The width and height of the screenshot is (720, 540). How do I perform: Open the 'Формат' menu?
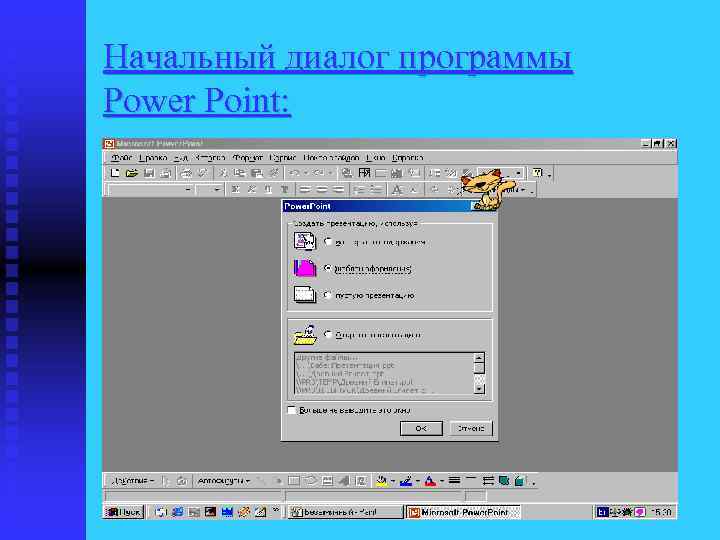[248, 158]
